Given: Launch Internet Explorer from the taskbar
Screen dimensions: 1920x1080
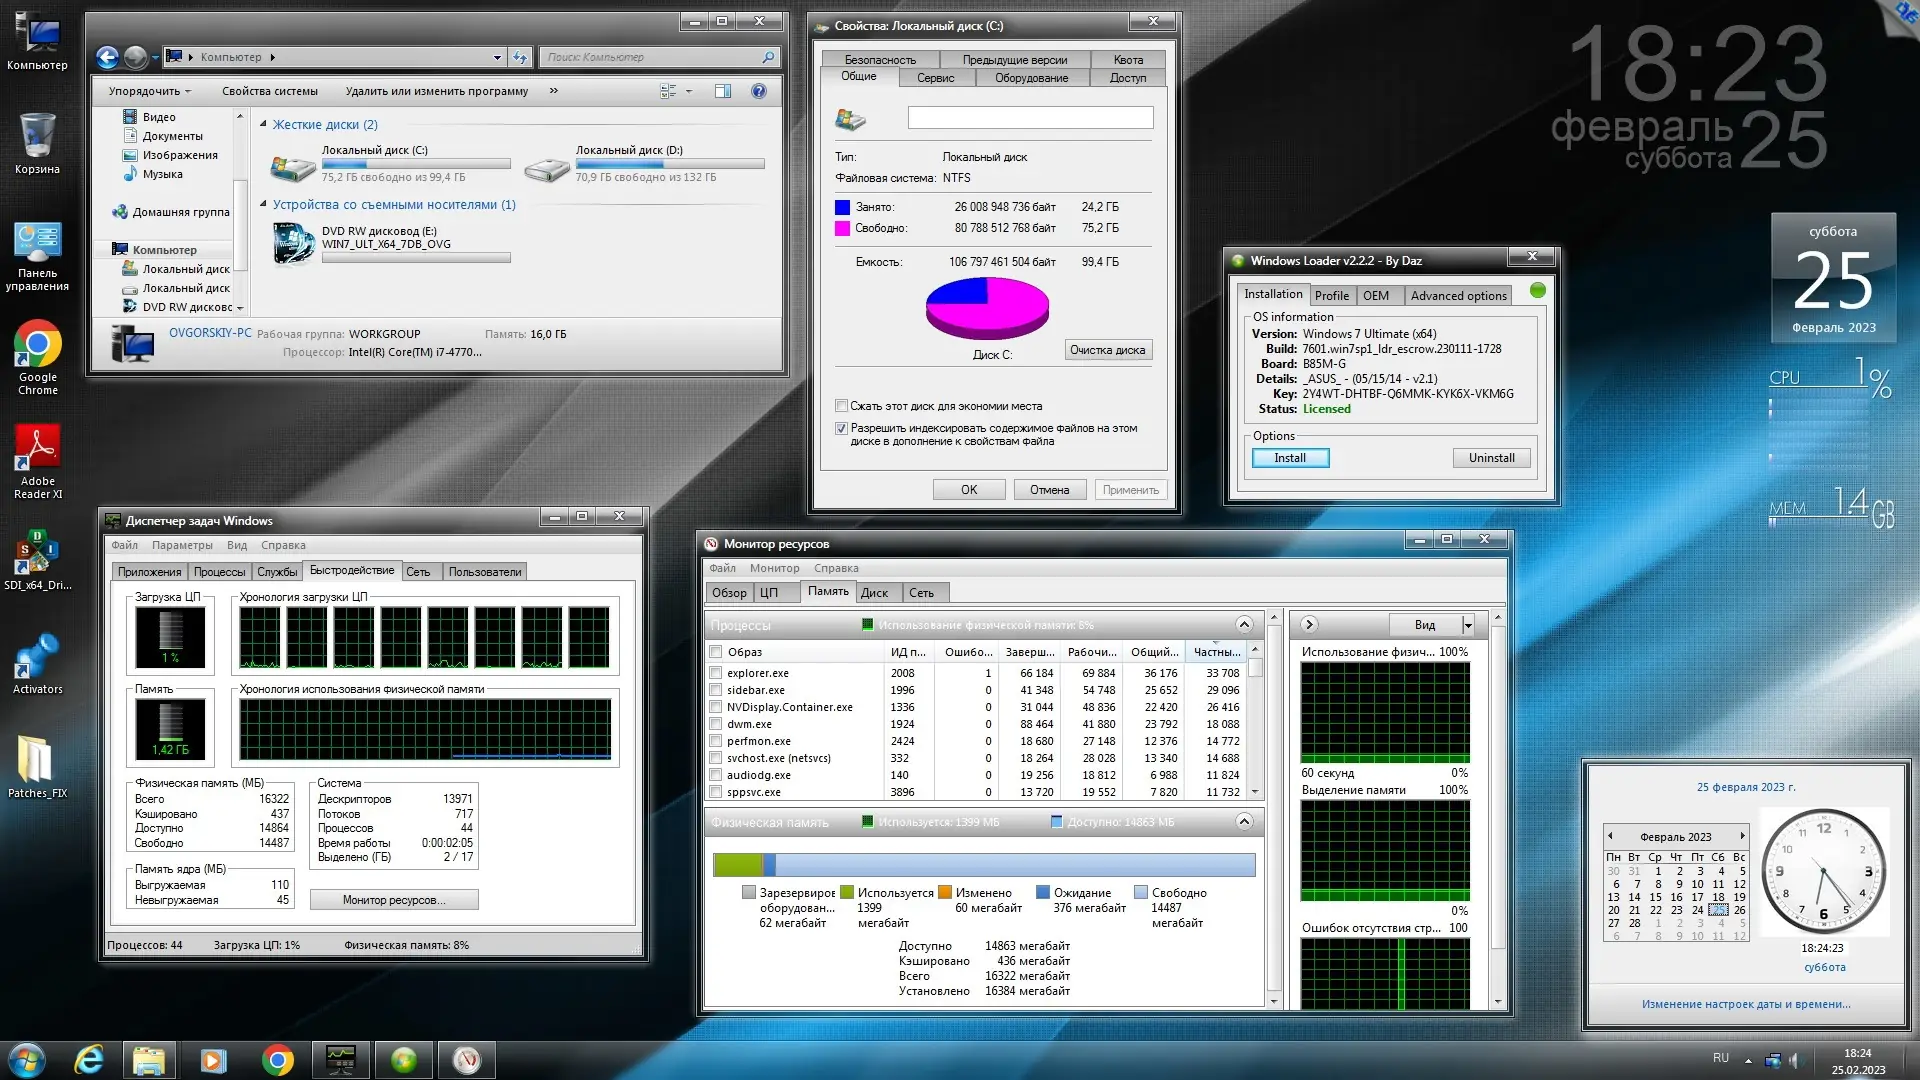Looking at the screenshot, I should pos(88,1059).
